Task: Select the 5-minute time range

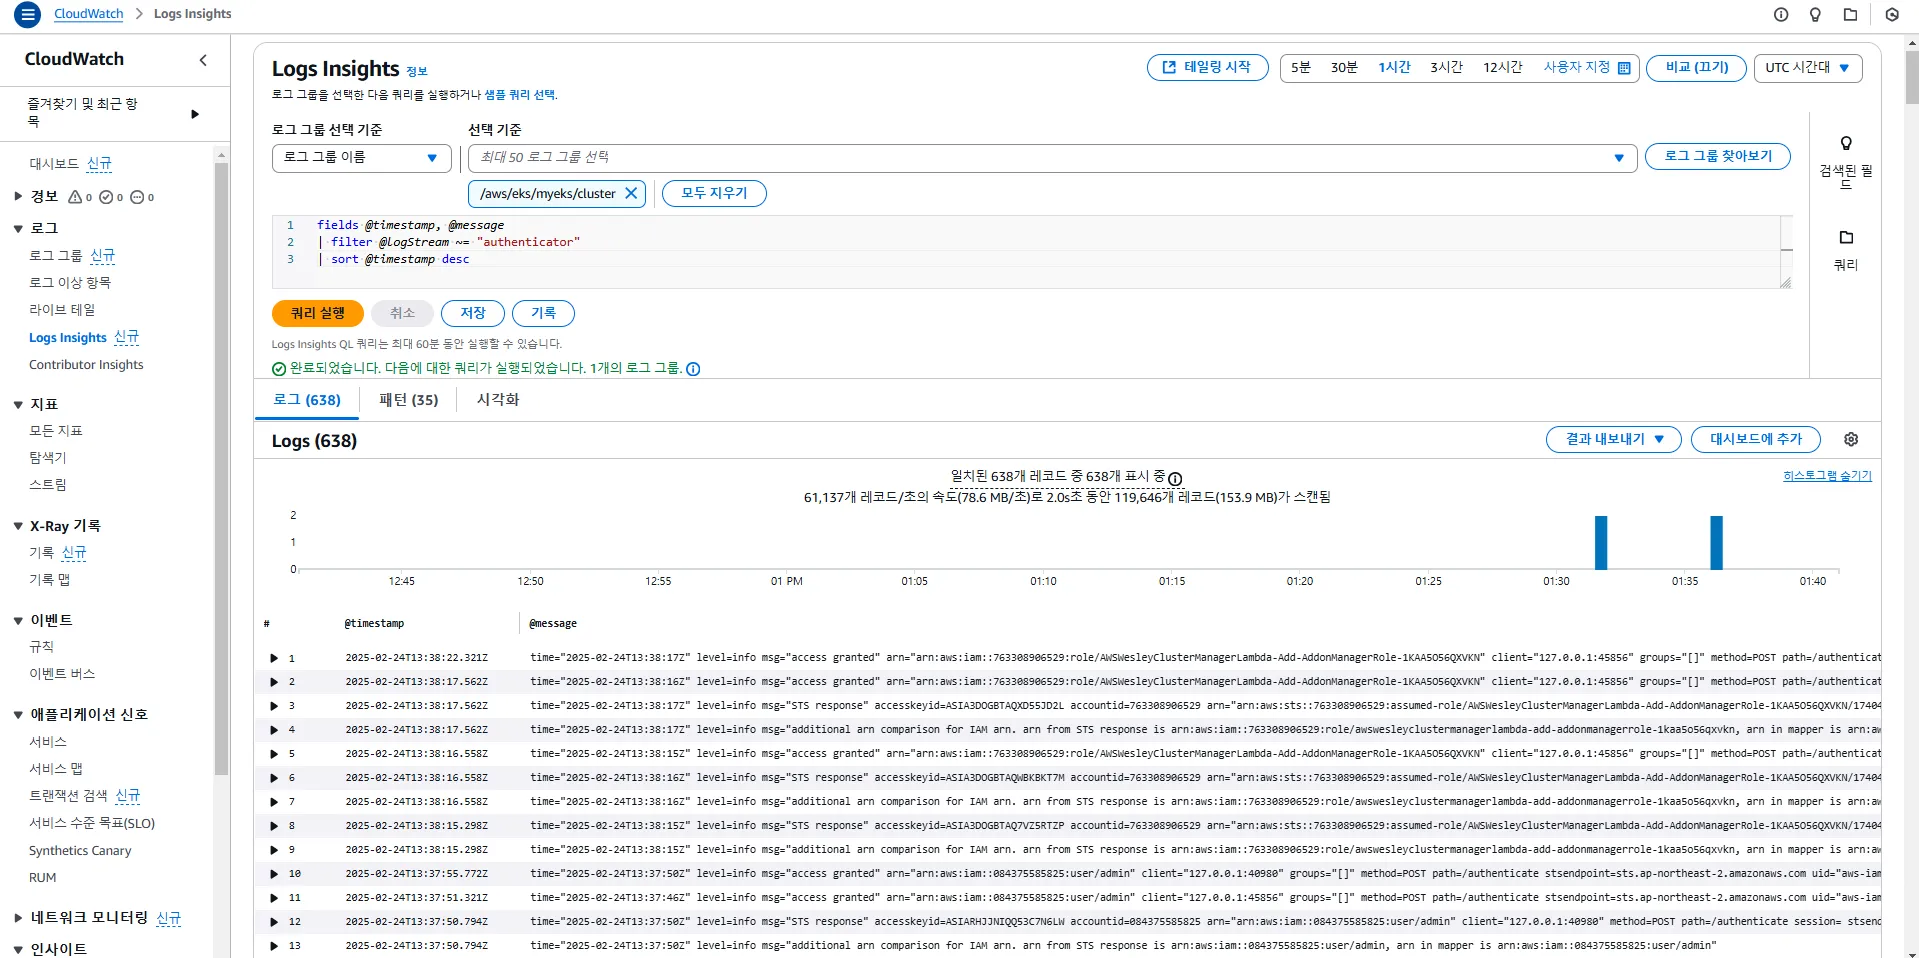Action: pyautogui.click(x=1300, y=67)
